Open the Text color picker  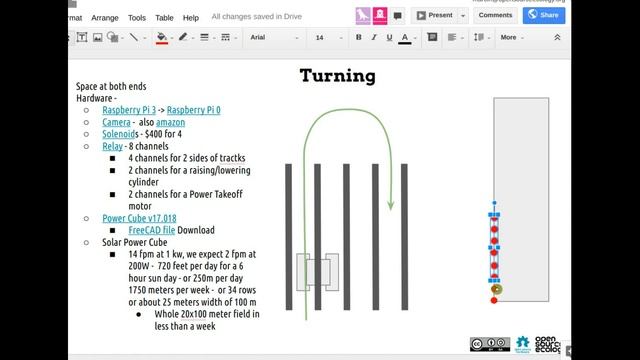coord(404,38)
